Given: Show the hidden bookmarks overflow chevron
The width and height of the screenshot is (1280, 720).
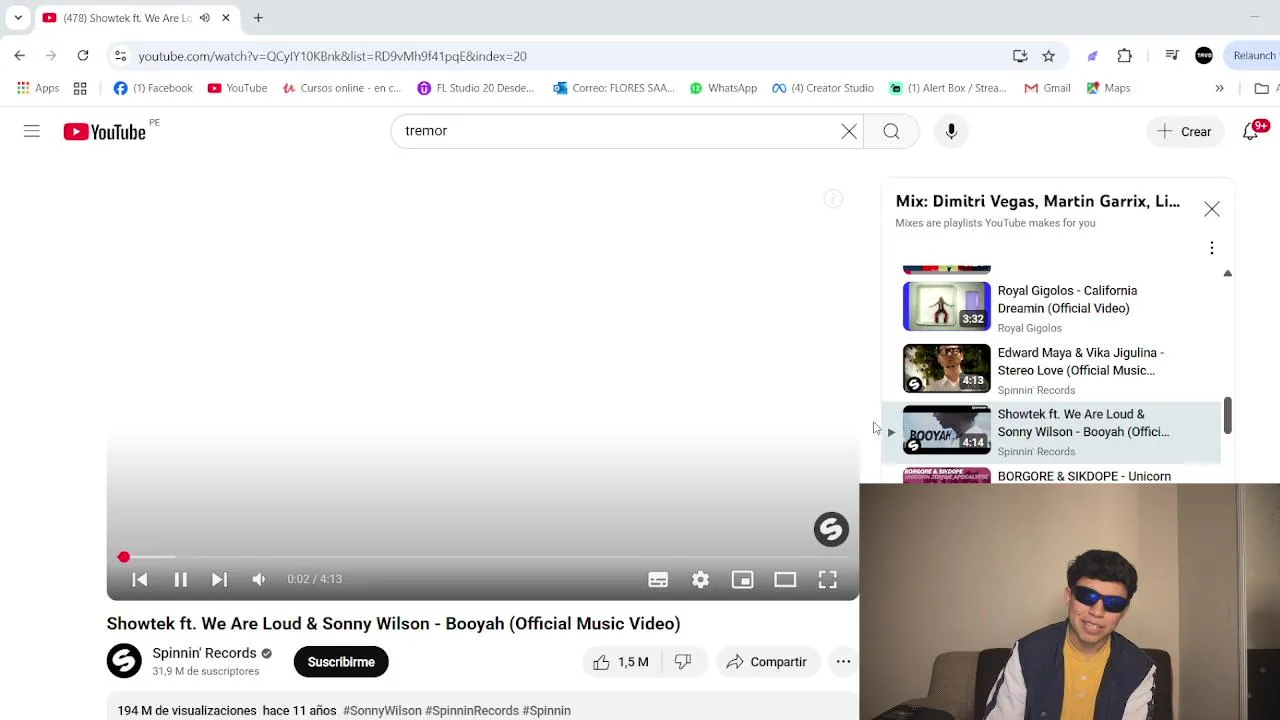Looking at the screenshot, I should (x=1219, y=88).
